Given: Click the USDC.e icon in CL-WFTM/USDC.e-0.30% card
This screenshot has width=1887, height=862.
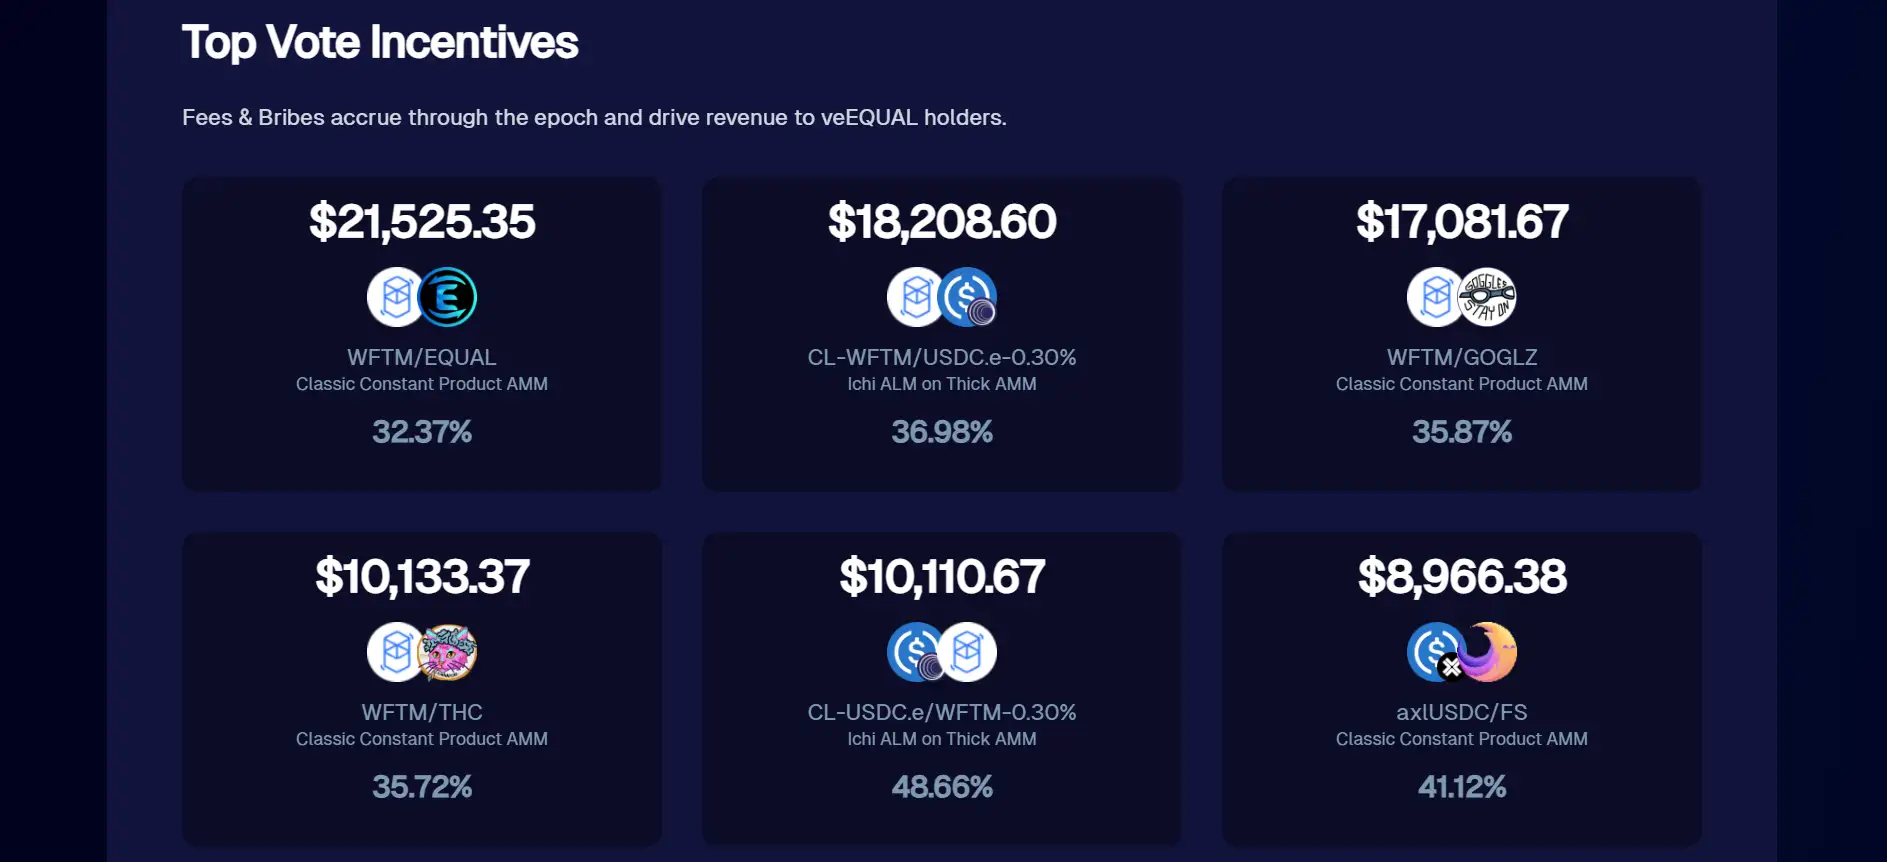Looking at the screenshot, I should (968, 297).
